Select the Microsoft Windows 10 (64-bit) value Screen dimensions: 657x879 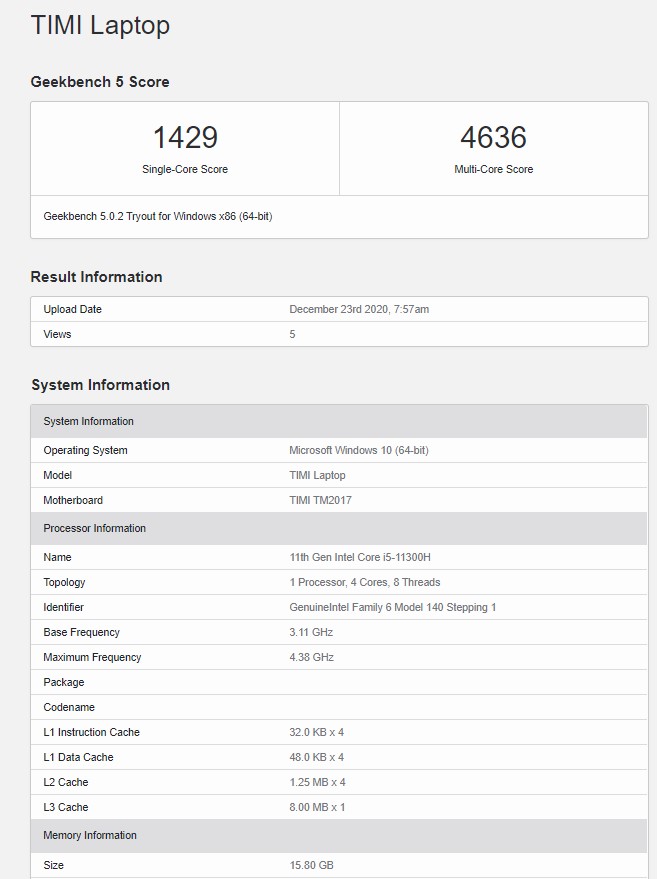[359, 450]
